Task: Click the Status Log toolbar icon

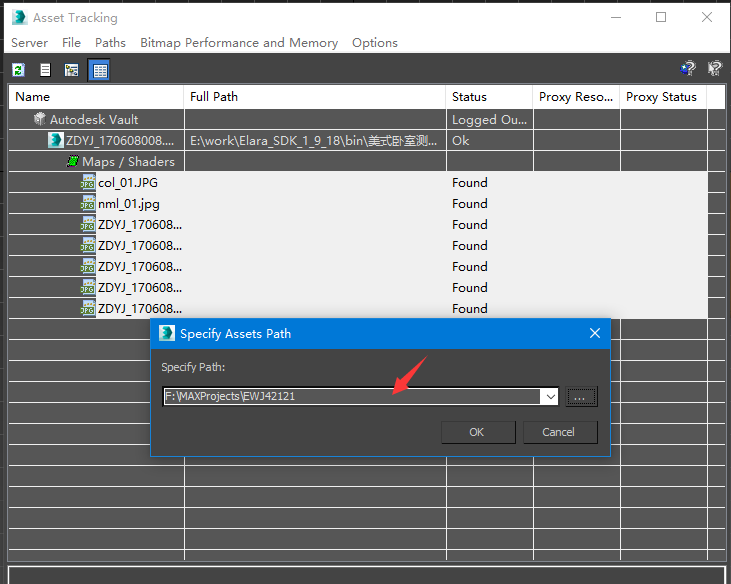Action: tap(45, 70)
